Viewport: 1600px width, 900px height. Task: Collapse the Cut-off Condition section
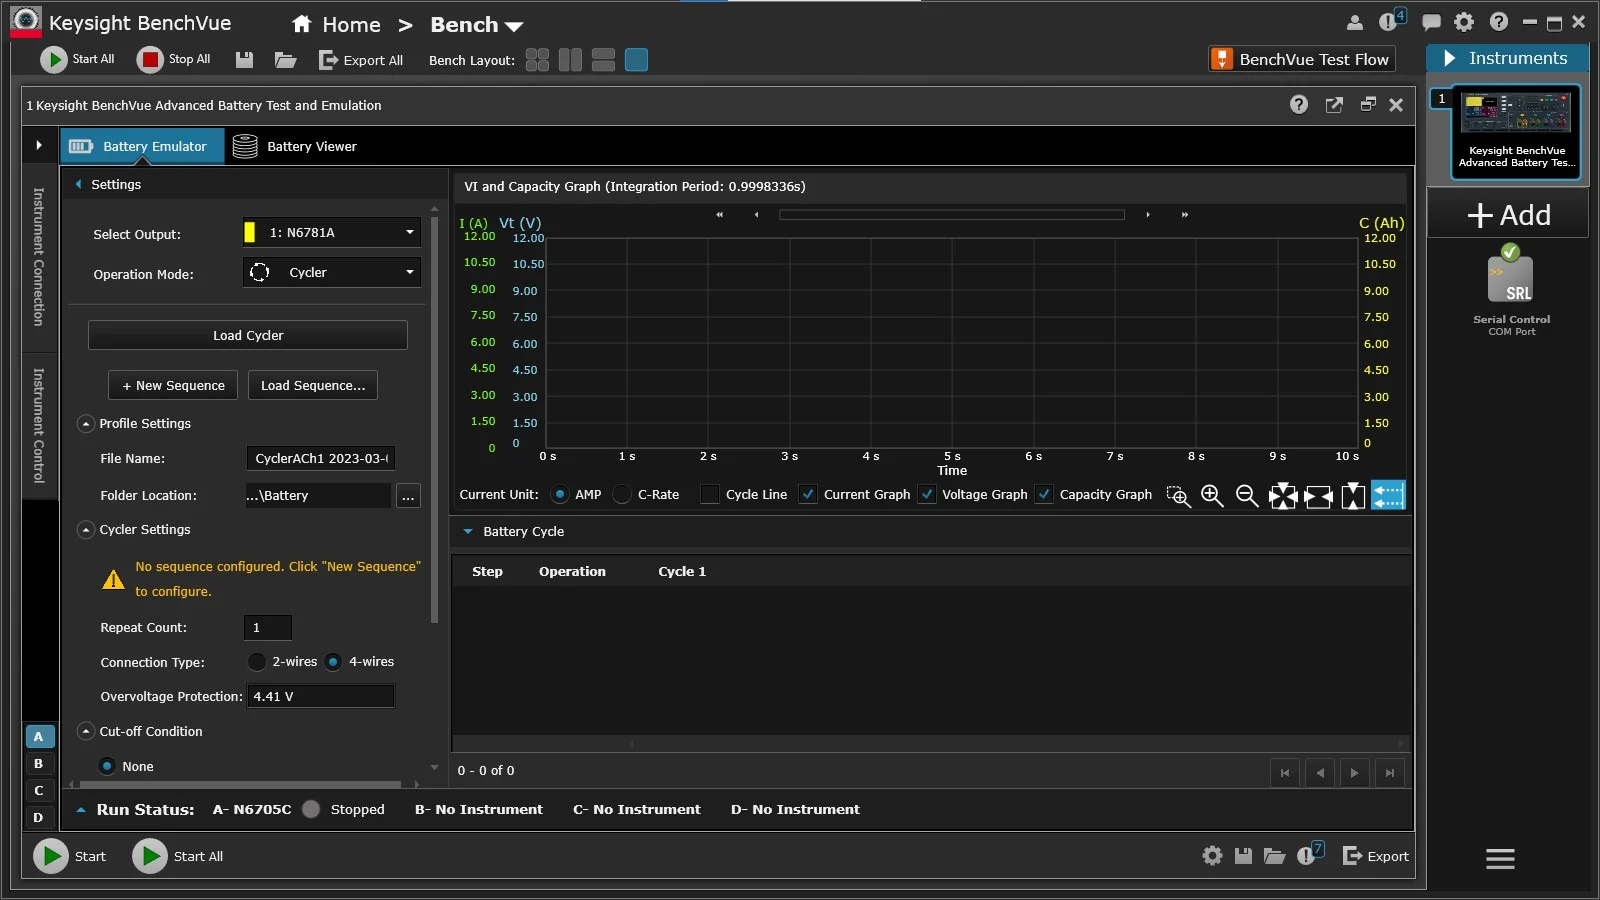click(86, 732)
